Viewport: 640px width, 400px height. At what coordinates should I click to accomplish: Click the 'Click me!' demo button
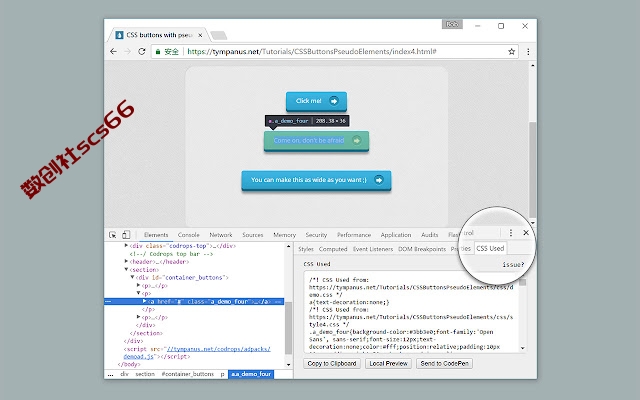point(316,101)
